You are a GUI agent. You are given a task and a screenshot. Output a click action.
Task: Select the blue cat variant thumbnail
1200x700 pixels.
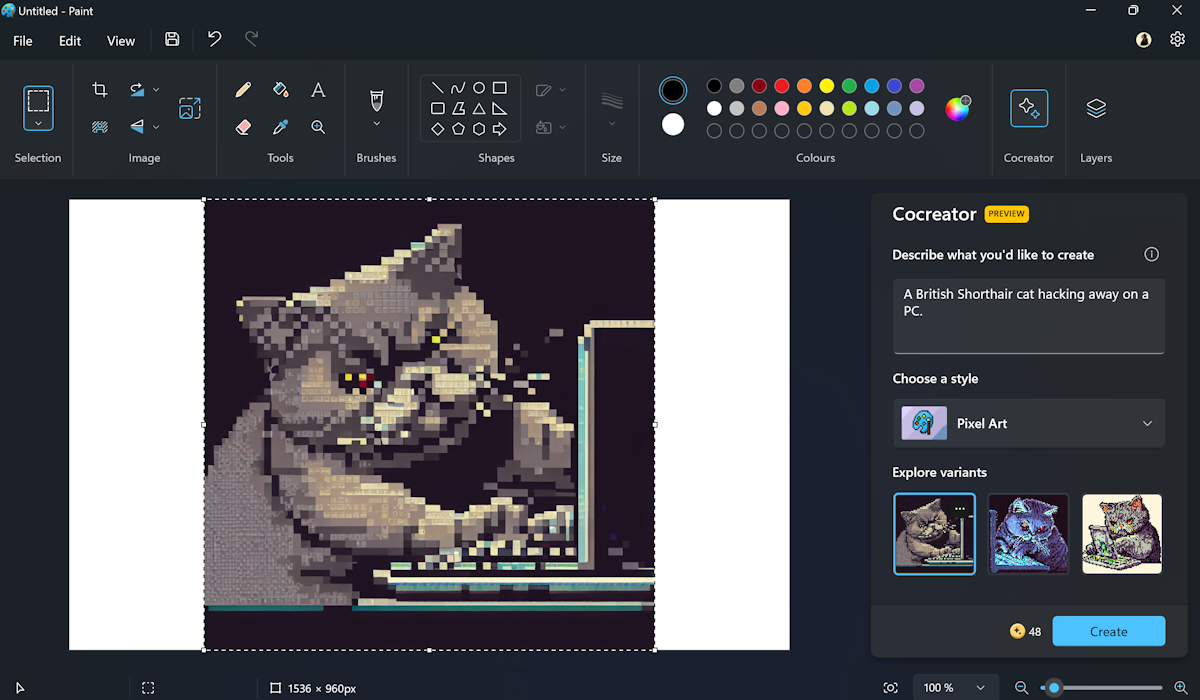click(x=1028, y=534)
